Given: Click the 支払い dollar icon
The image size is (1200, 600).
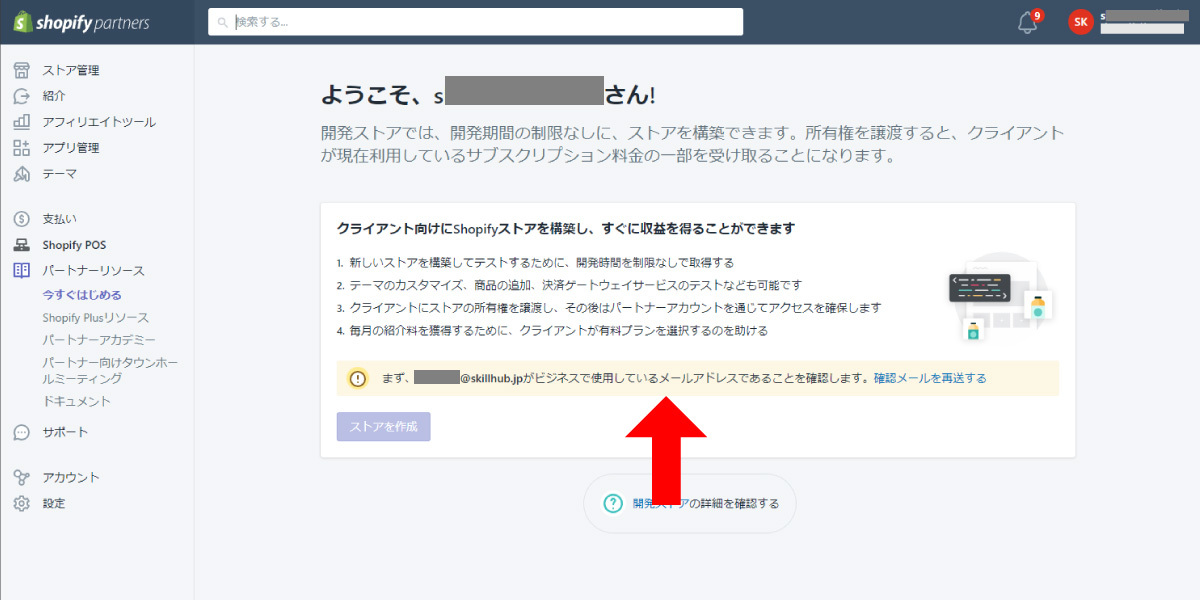Looking at the screenshot, I should coord(22,218).
